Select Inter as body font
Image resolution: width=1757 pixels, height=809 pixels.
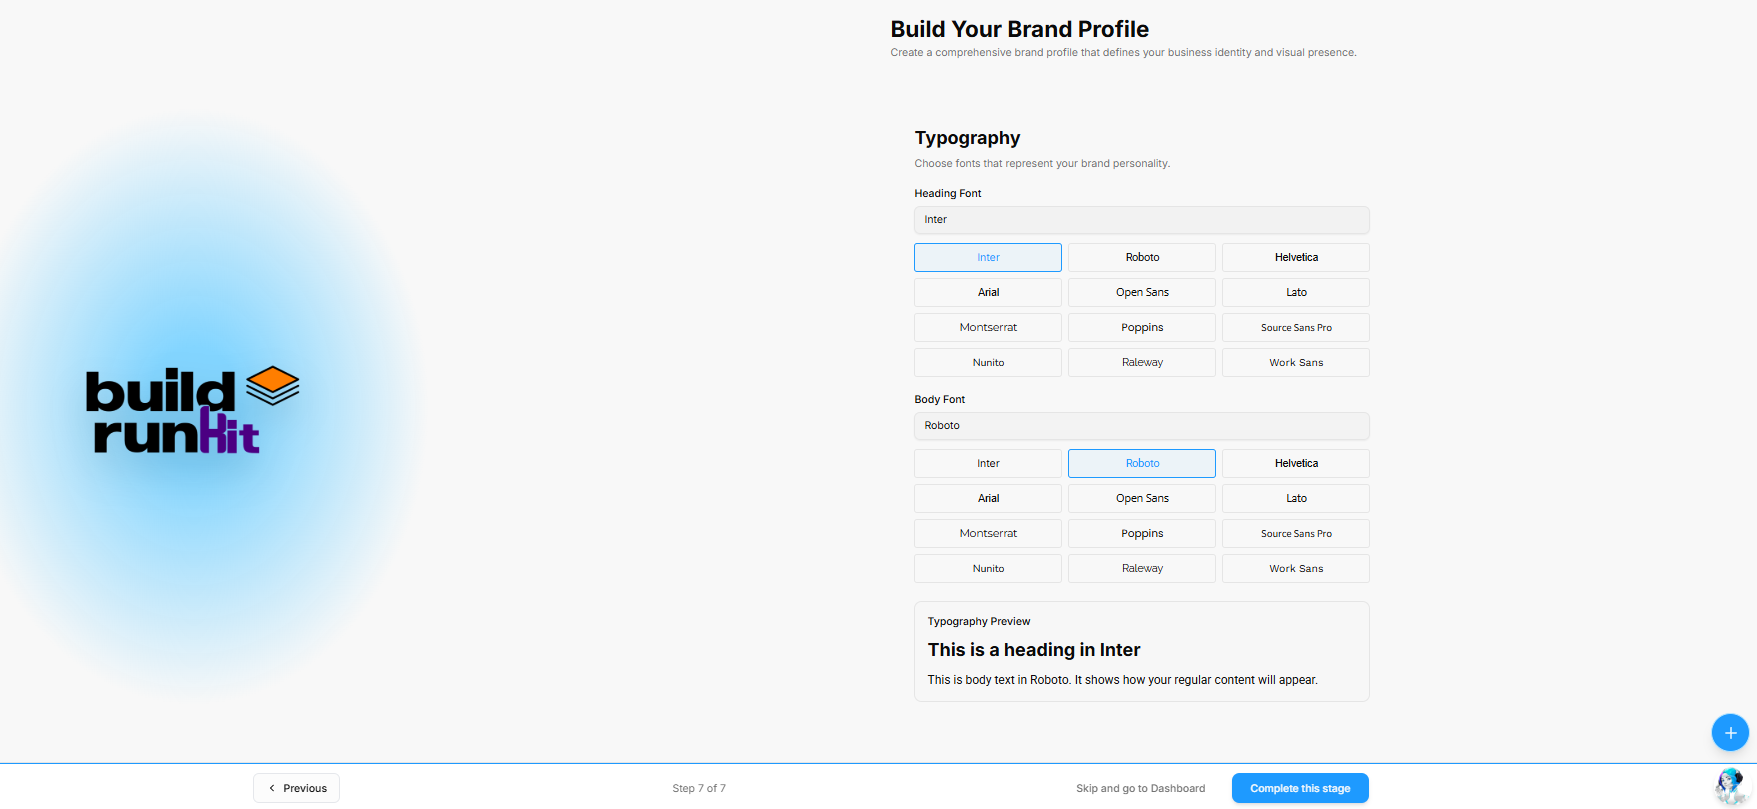tap(988, 463)
